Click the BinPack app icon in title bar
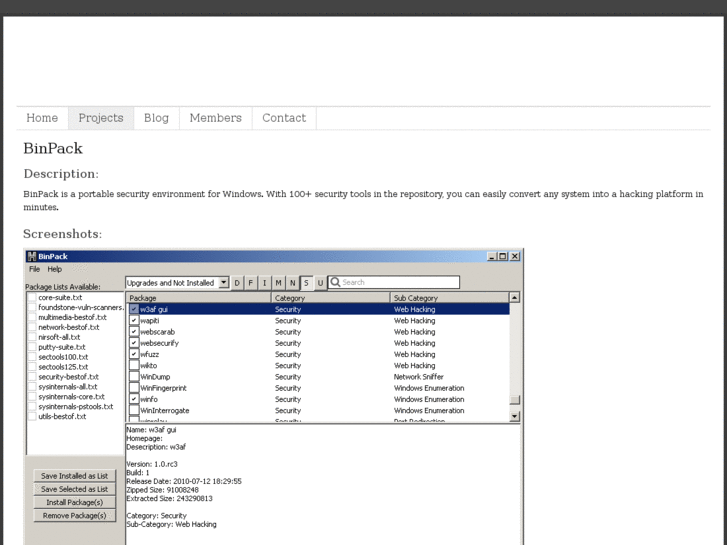The image size is (727, 545). [32, 256]
